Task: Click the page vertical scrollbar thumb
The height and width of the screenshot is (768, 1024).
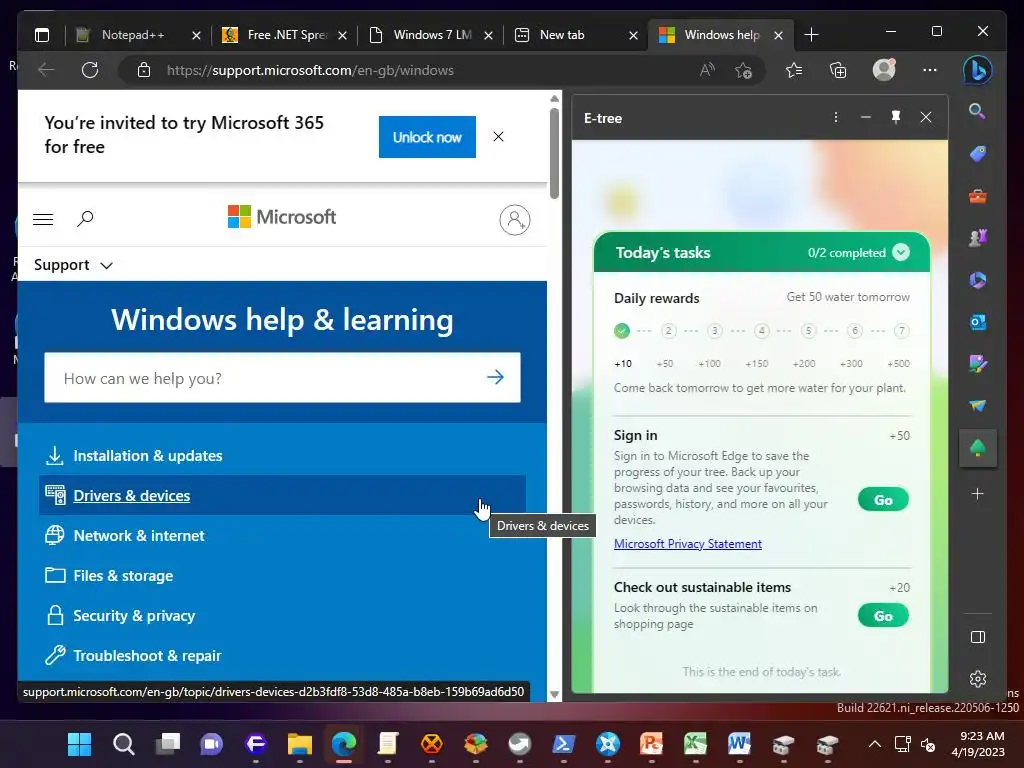Action: [554, 153]
